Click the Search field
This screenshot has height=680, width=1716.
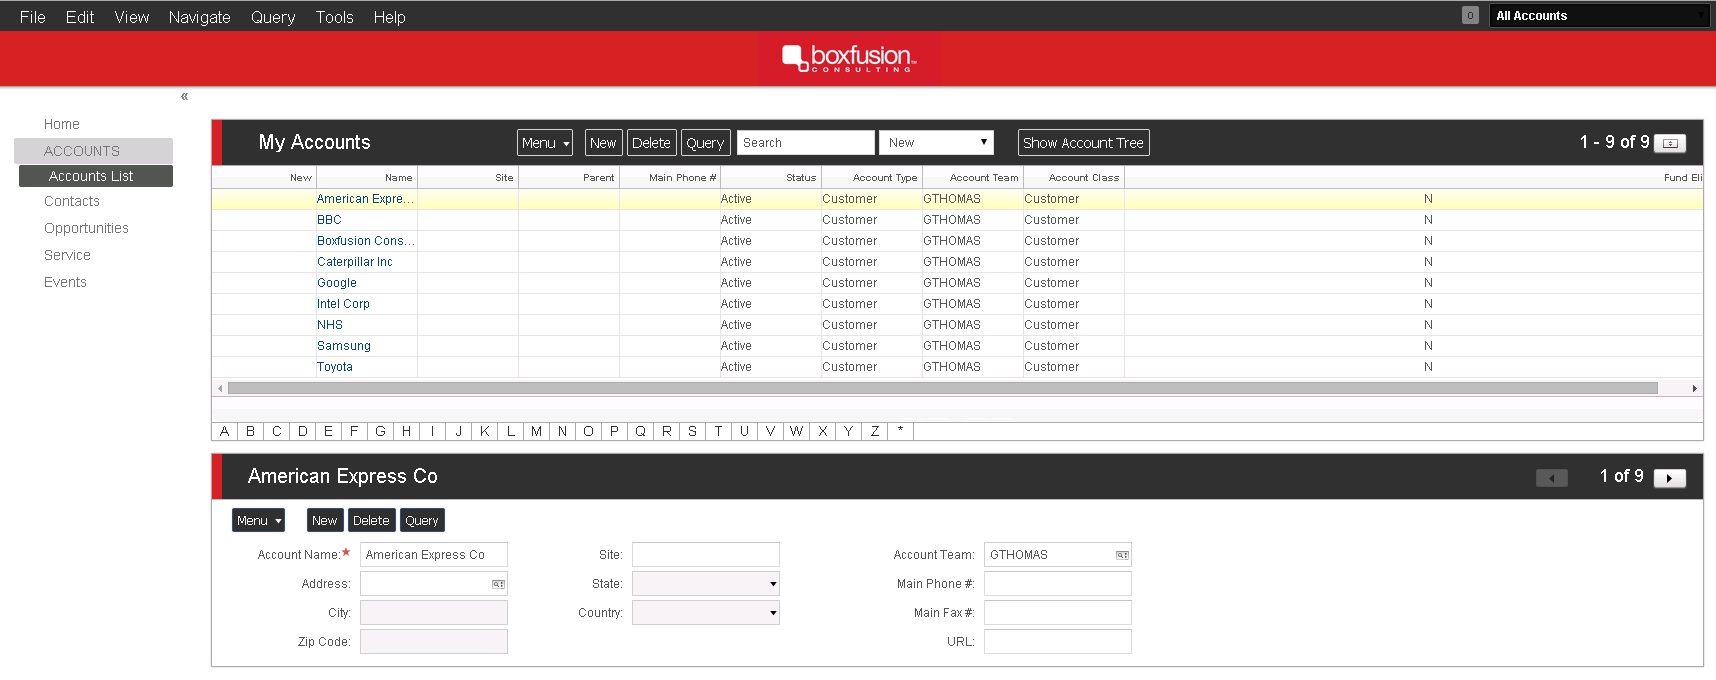click(x=806, y=143)
